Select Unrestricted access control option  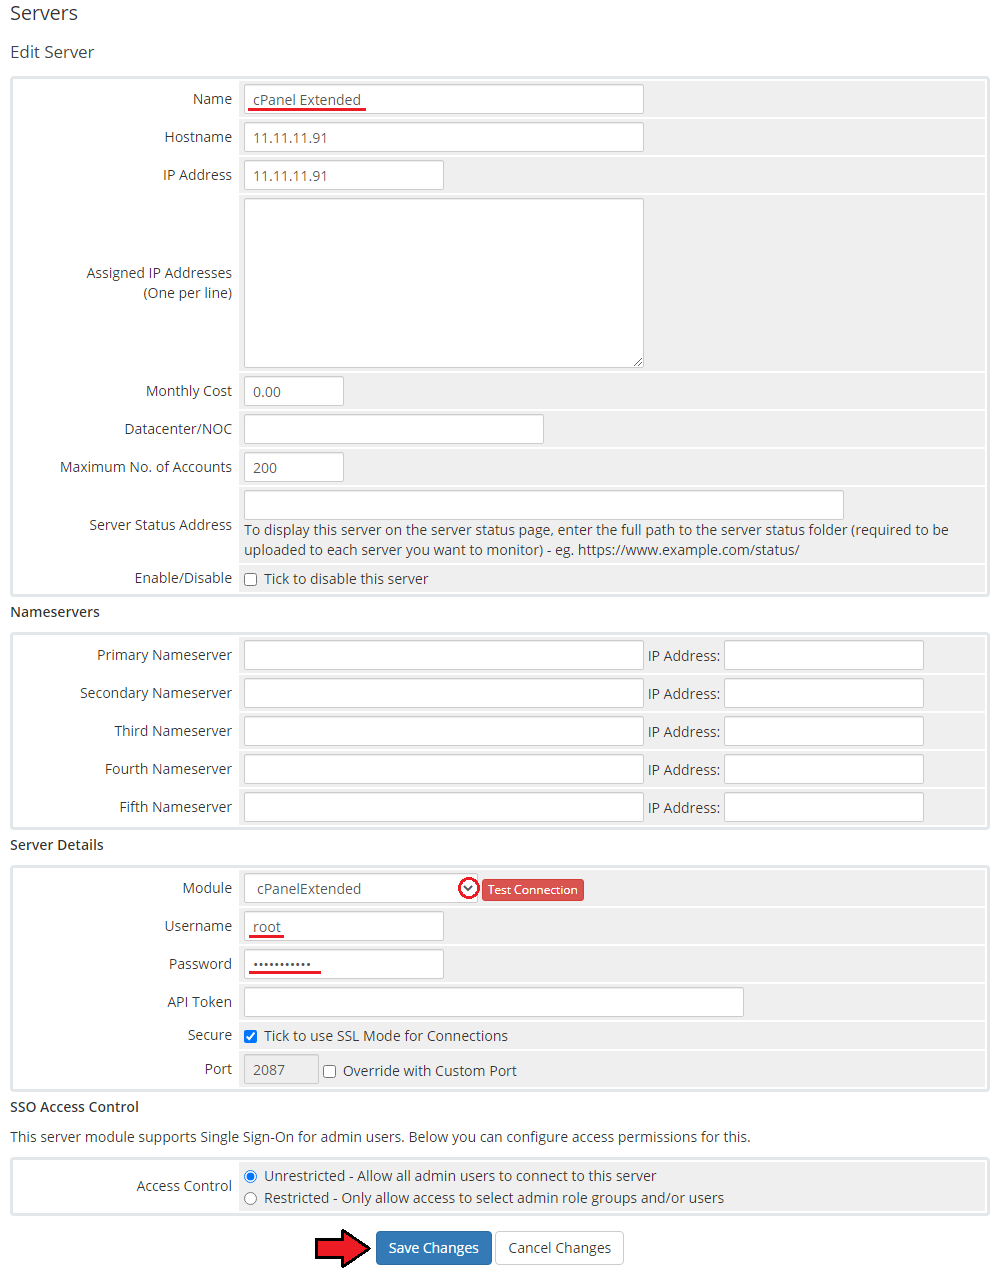point(251,1176)
